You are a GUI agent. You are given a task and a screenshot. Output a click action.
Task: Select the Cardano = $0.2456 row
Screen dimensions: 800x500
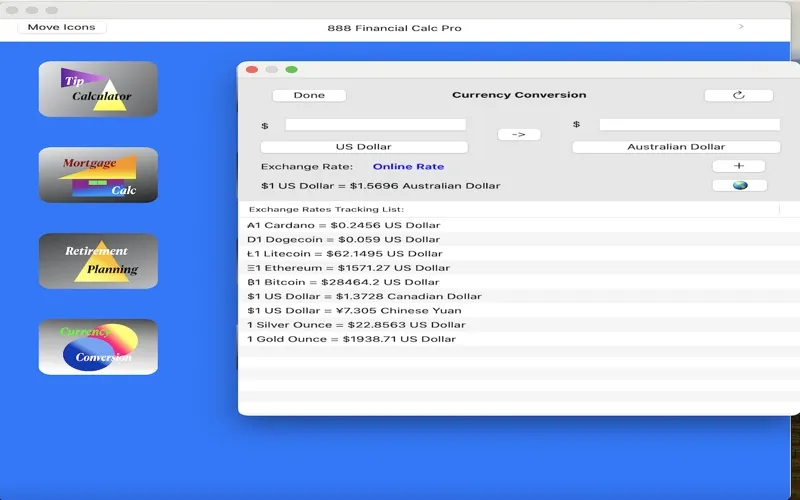pos(519,225)
